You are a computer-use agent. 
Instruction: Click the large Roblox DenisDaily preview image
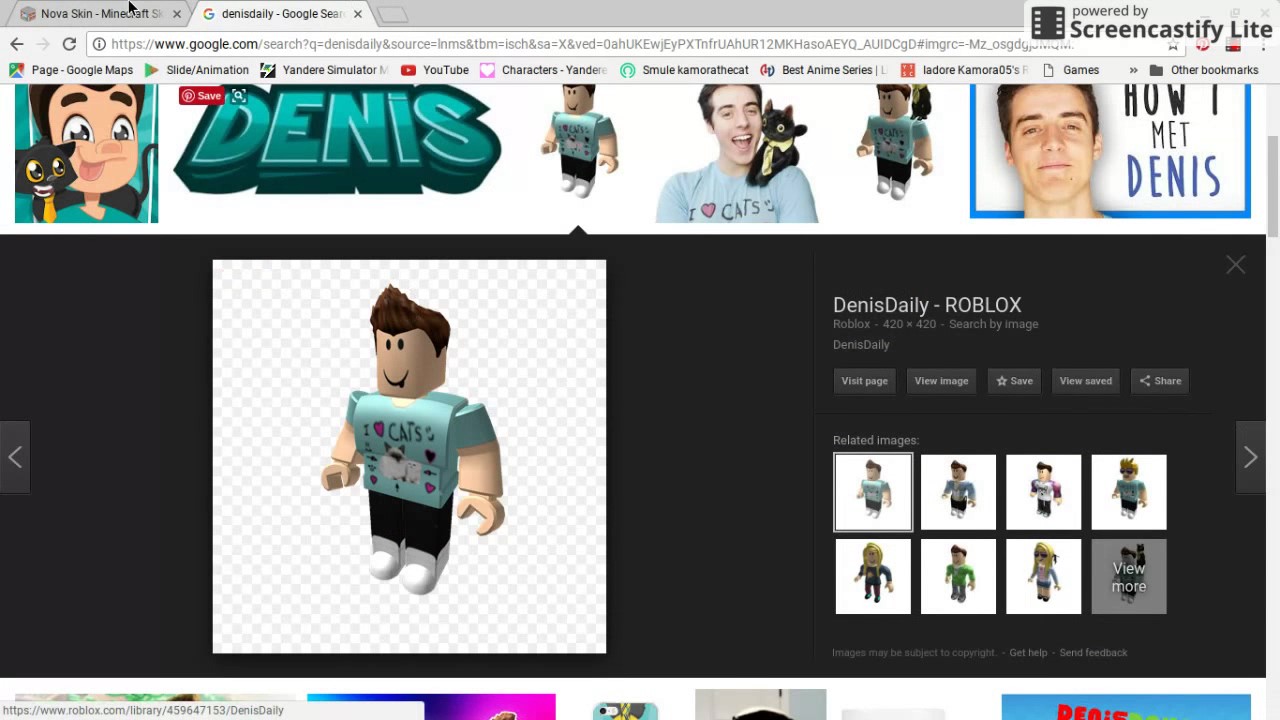(409, 456)
